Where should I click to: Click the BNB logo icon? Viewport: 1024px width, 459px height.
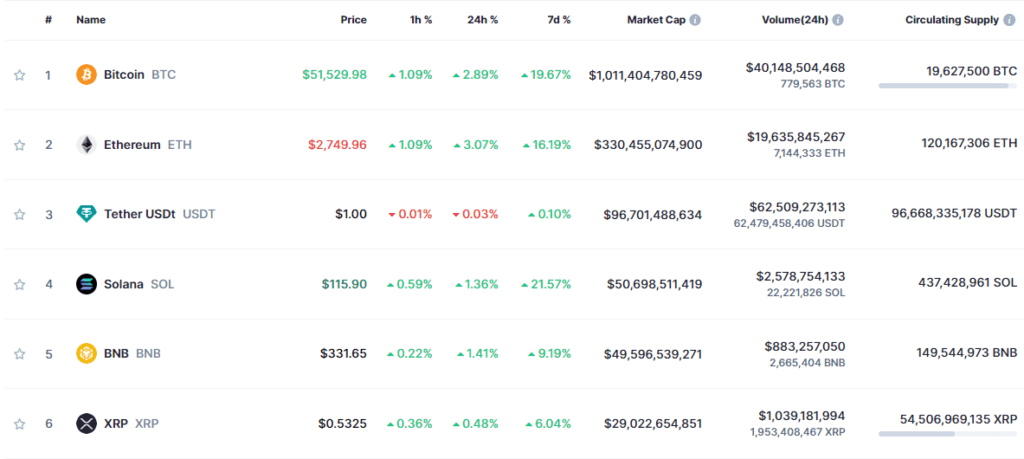point(87,353)
